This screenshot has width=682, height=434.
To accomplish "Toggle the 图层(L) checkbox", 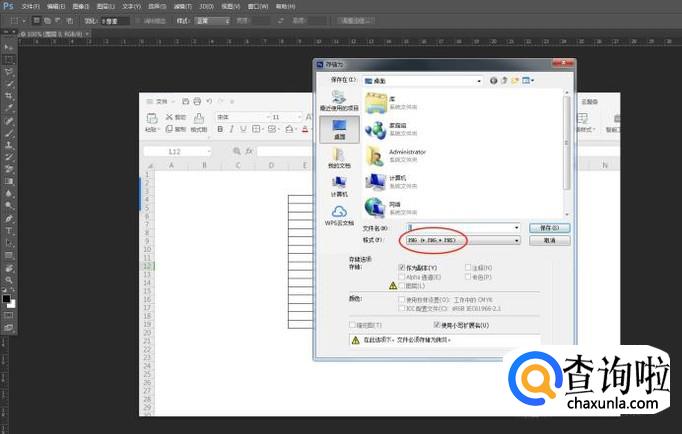I will pos(402,286).
